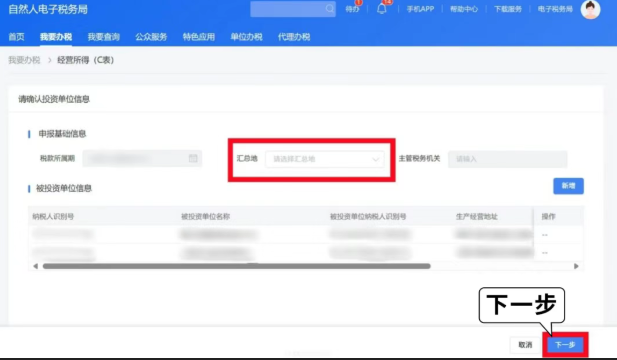Click the blue 下一步 next button

click(565, 345)
